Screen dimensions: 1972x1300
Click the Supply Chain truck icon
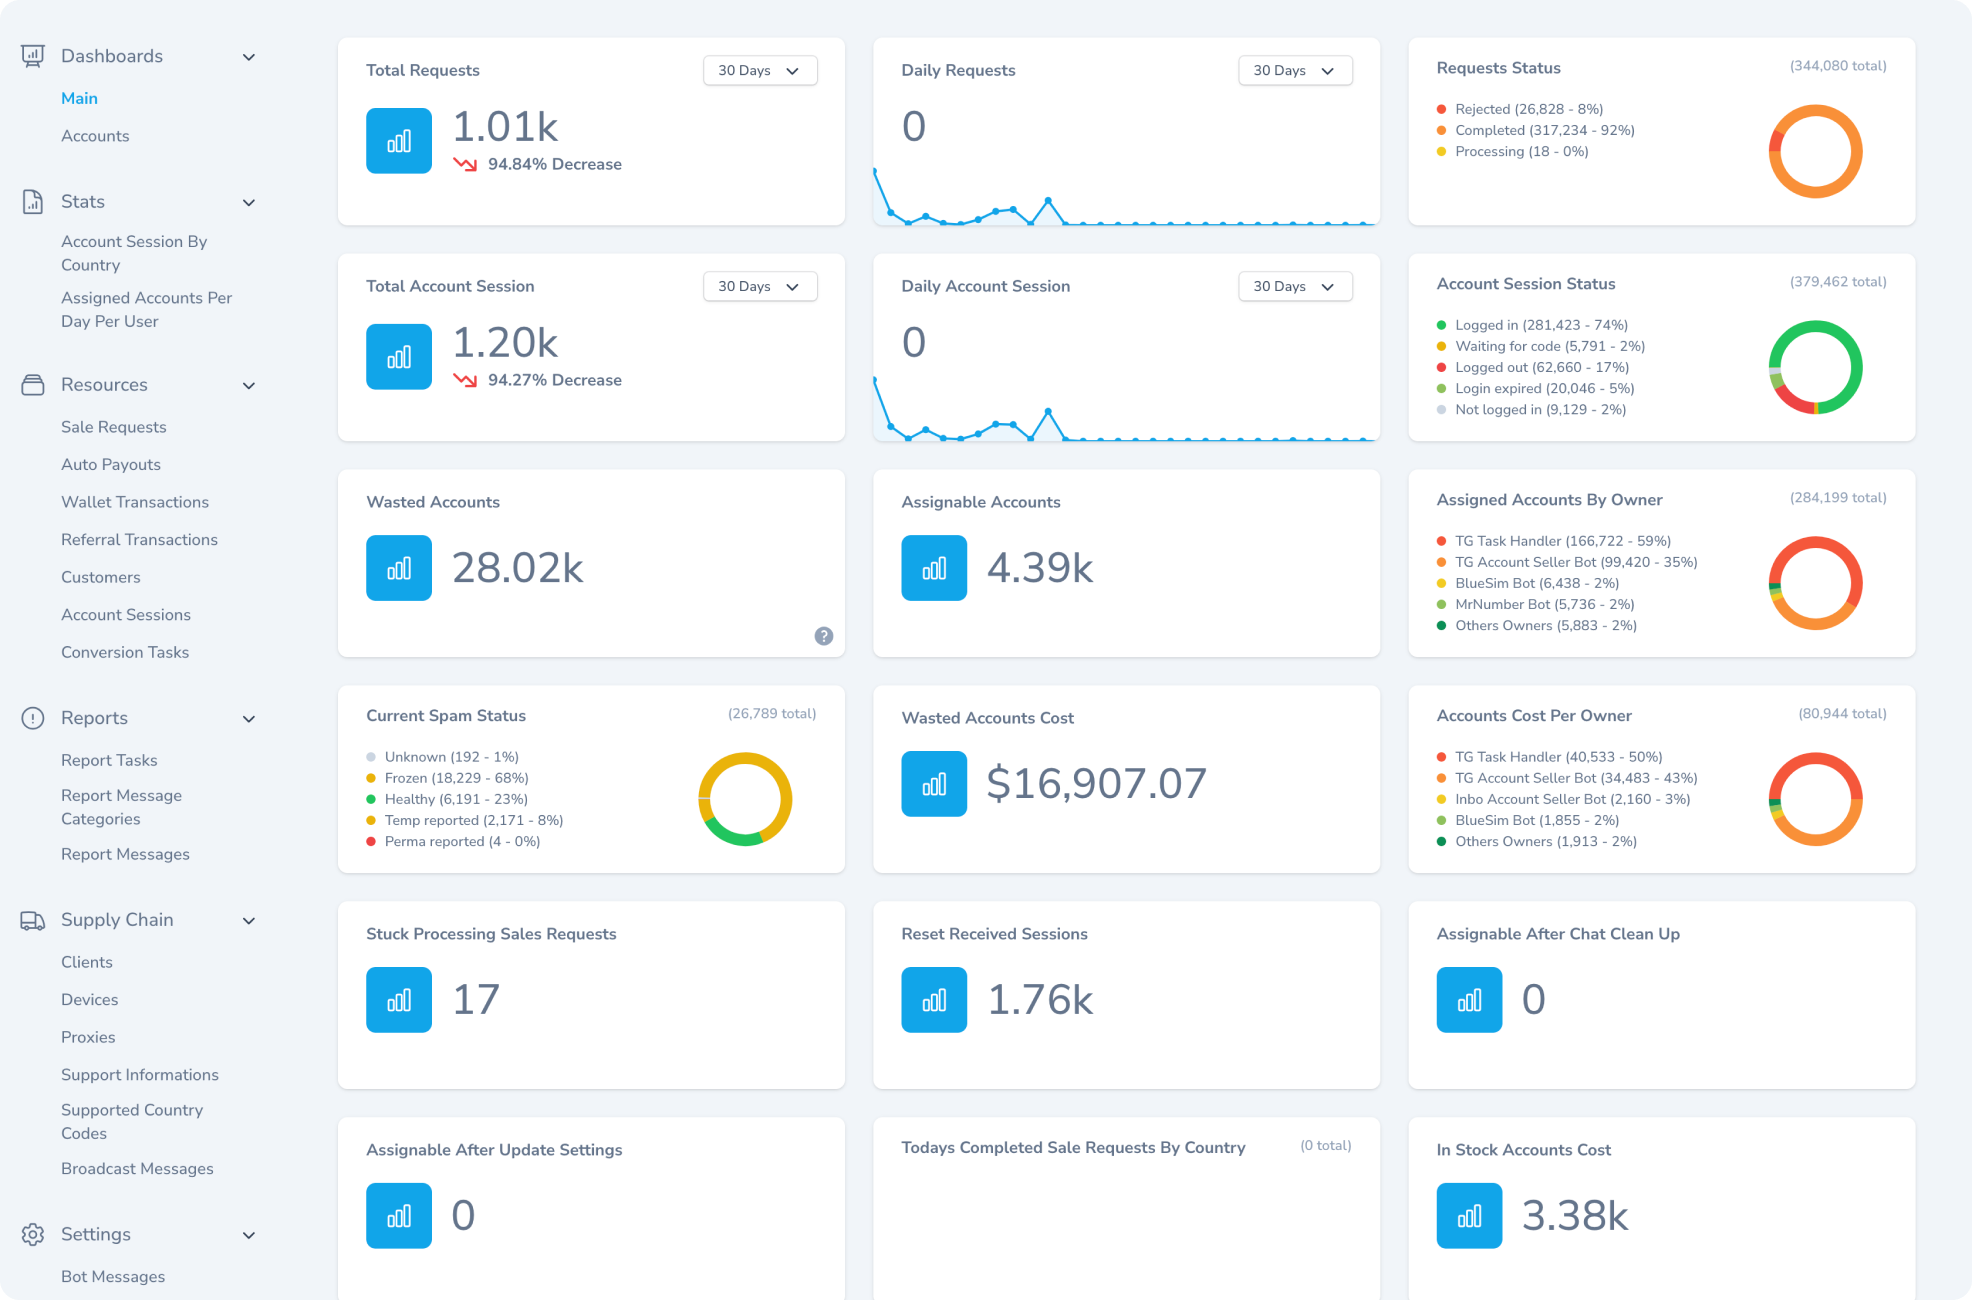click(33, 920)
